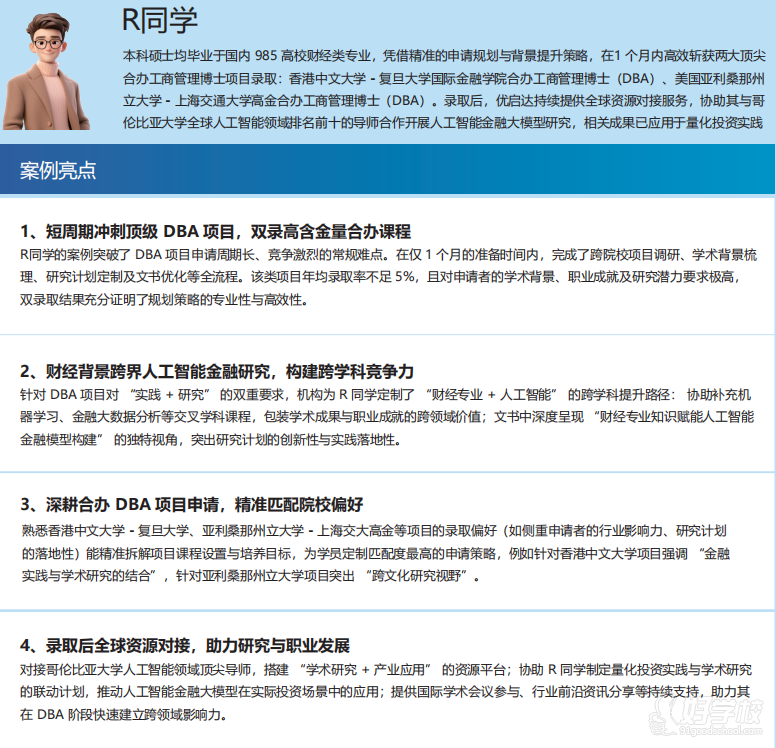Click line starting 熟悉香港中文大学 - 复旦大学
The width and height of the screenshot is (776, 748).
coord(374,531)
